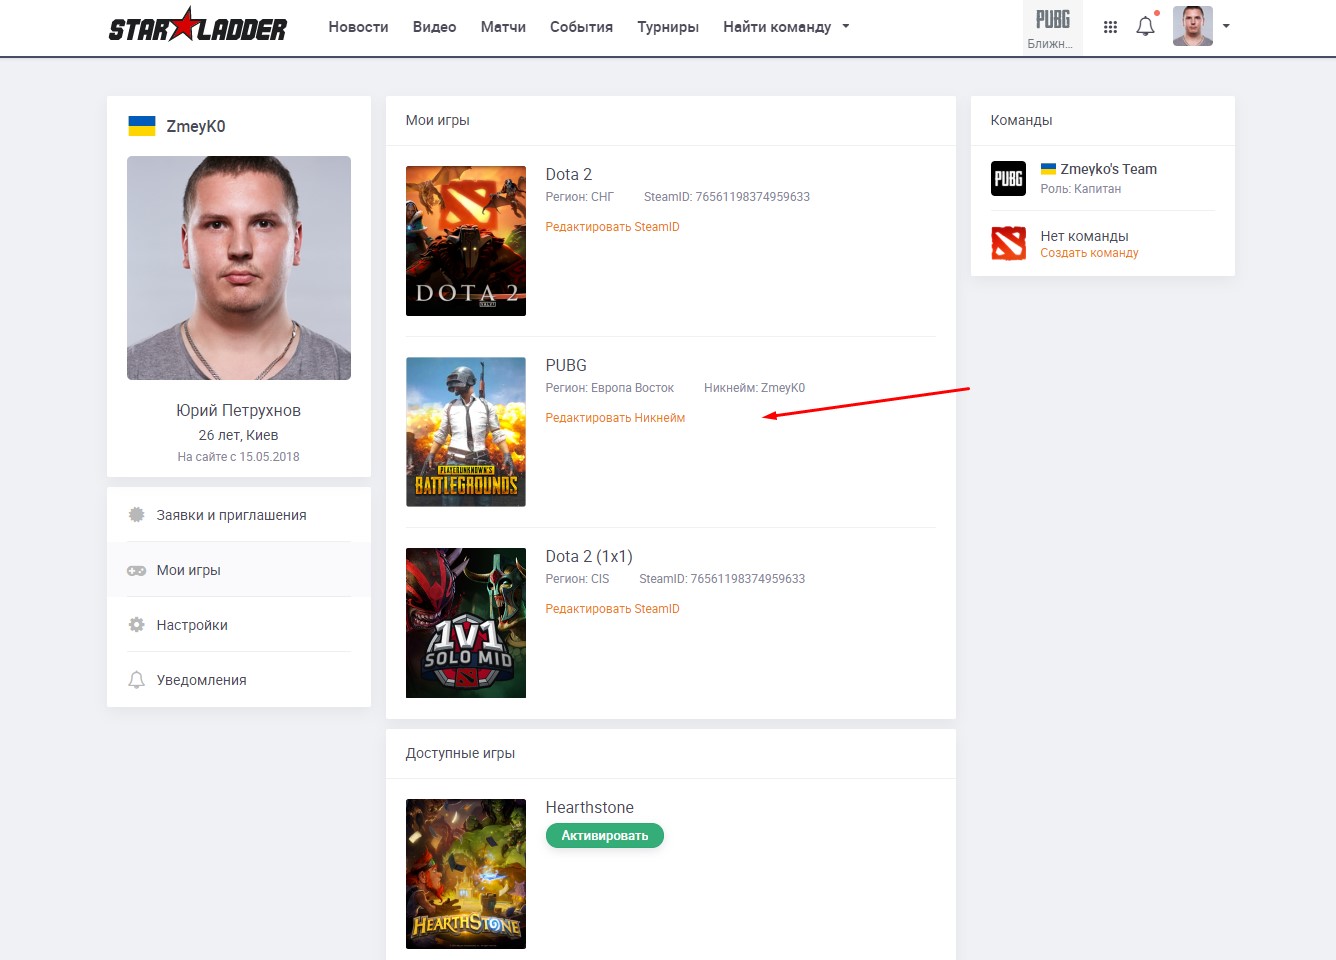Expand the Найти команду dropdown
Viewport: 1336px width, 960px height.
tap(786, 27)
